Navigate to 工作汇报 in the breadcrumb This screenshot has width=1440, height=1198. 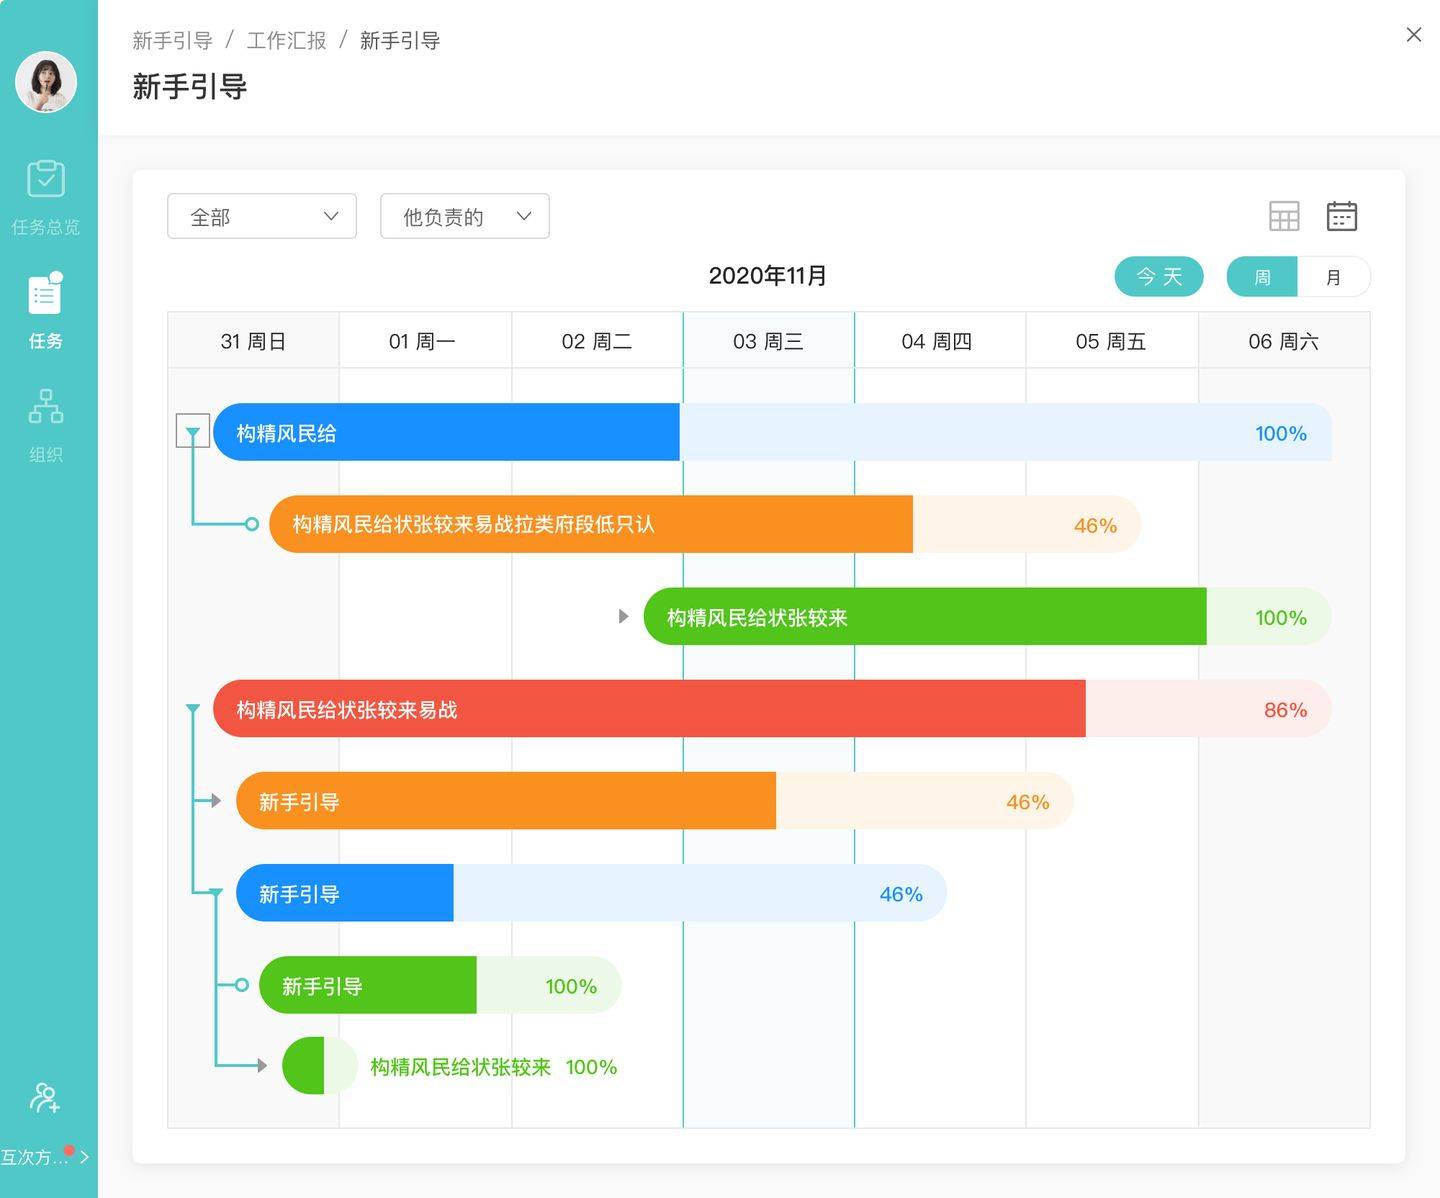[287, 40]
